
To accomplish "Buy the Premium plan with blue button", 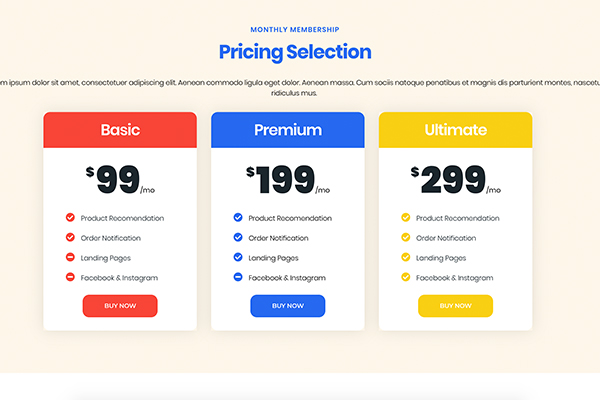I will pyautogui.click(x=288, y=306).
